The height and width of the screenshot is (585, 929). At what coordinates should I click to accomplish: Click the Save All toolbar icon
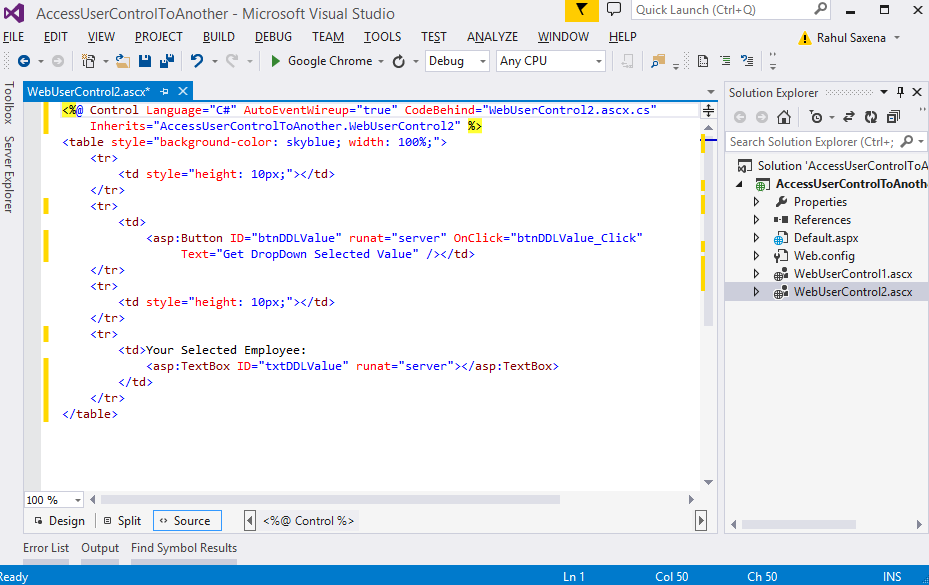point(166,61)
